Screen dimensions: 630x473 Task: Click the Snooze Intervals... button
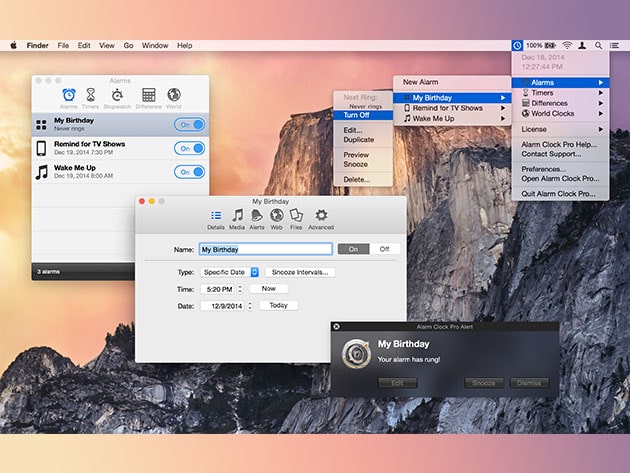(x=300, y=272)
